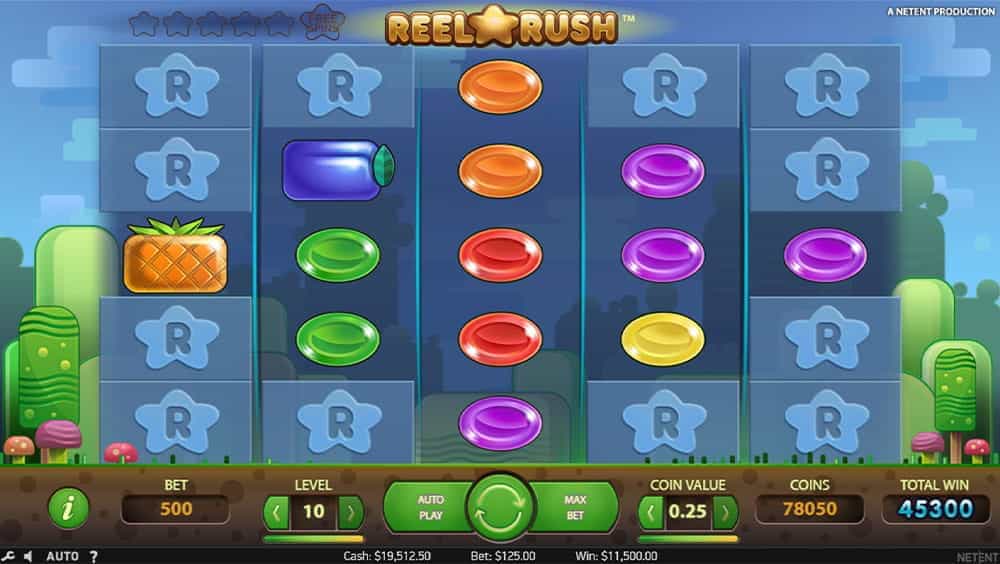Decrease bet level with left arrow
Viewport: 1000px width, 564px height.
pyautogui.click(x=276, y=512)
